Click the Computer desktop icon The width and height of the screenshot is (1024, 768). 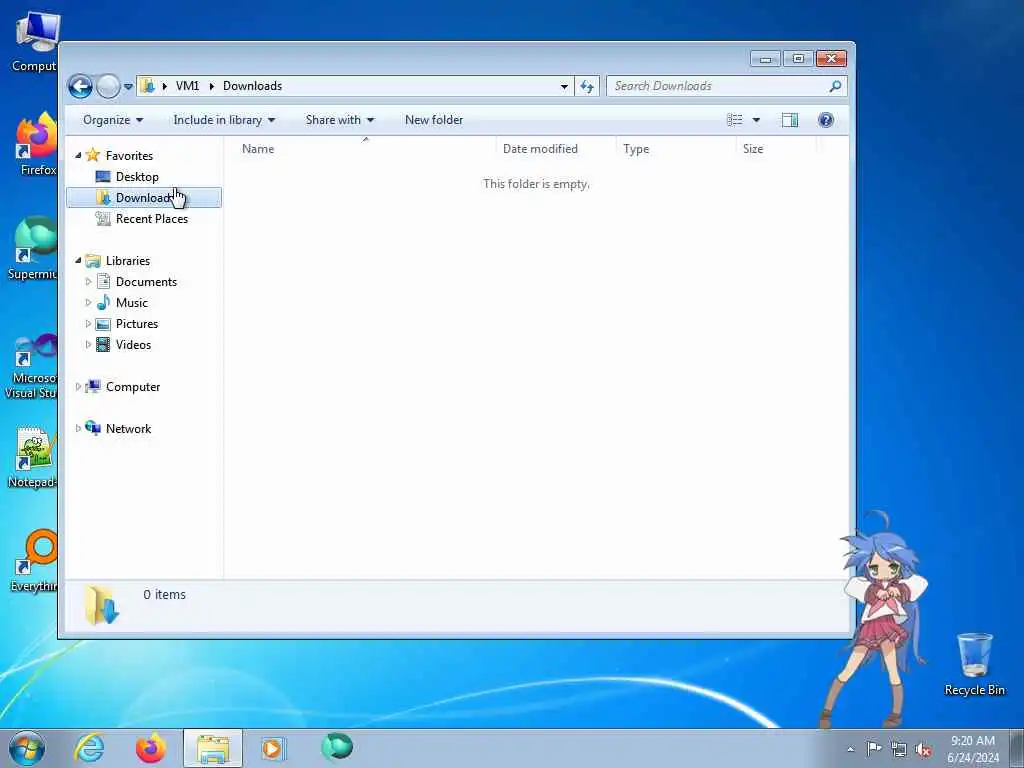tap(36, 42)
